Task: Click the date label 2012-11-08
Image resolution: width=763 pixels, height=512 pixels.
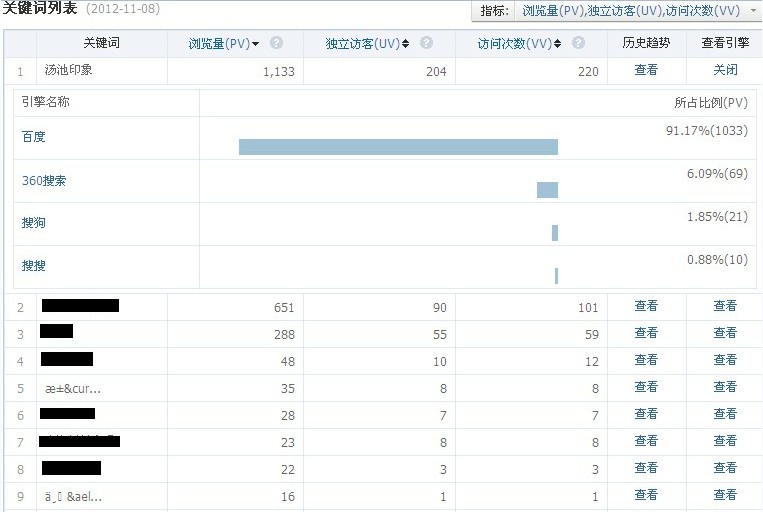Action: pos(123,9)
